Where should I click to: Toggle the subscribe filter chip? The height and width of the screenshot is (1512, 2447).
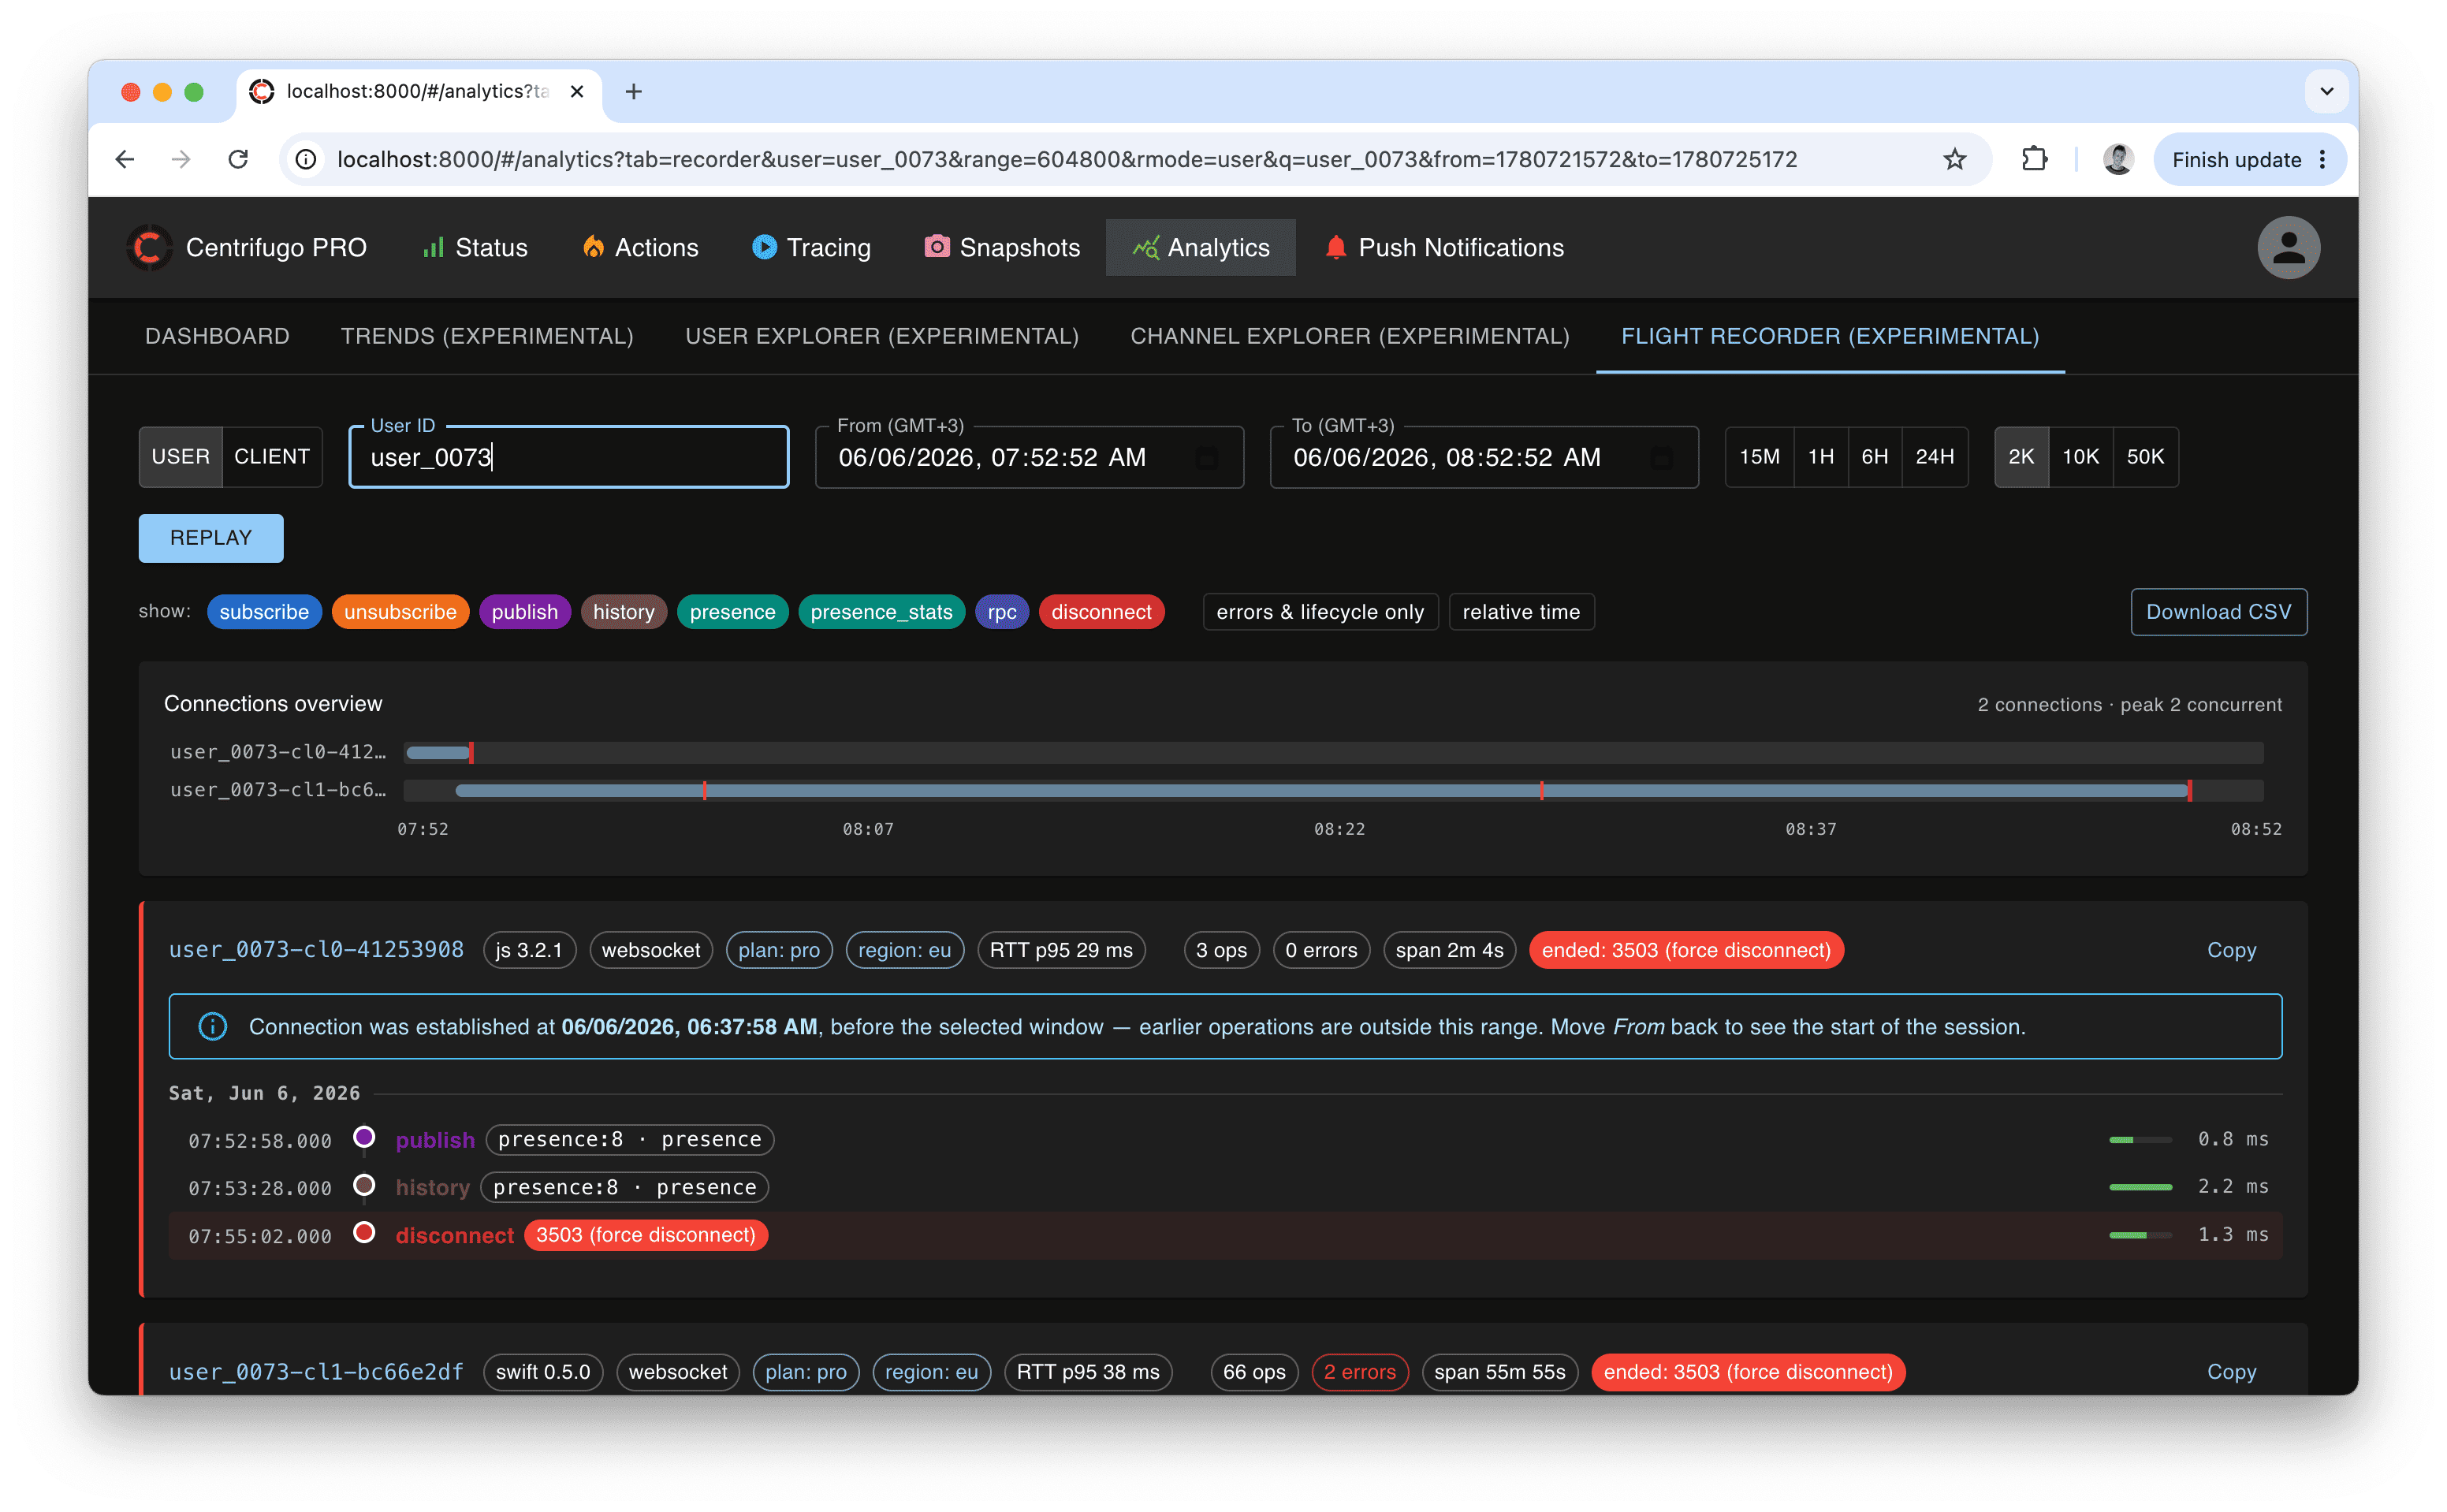pyautogui.click(x=264, y=612)
